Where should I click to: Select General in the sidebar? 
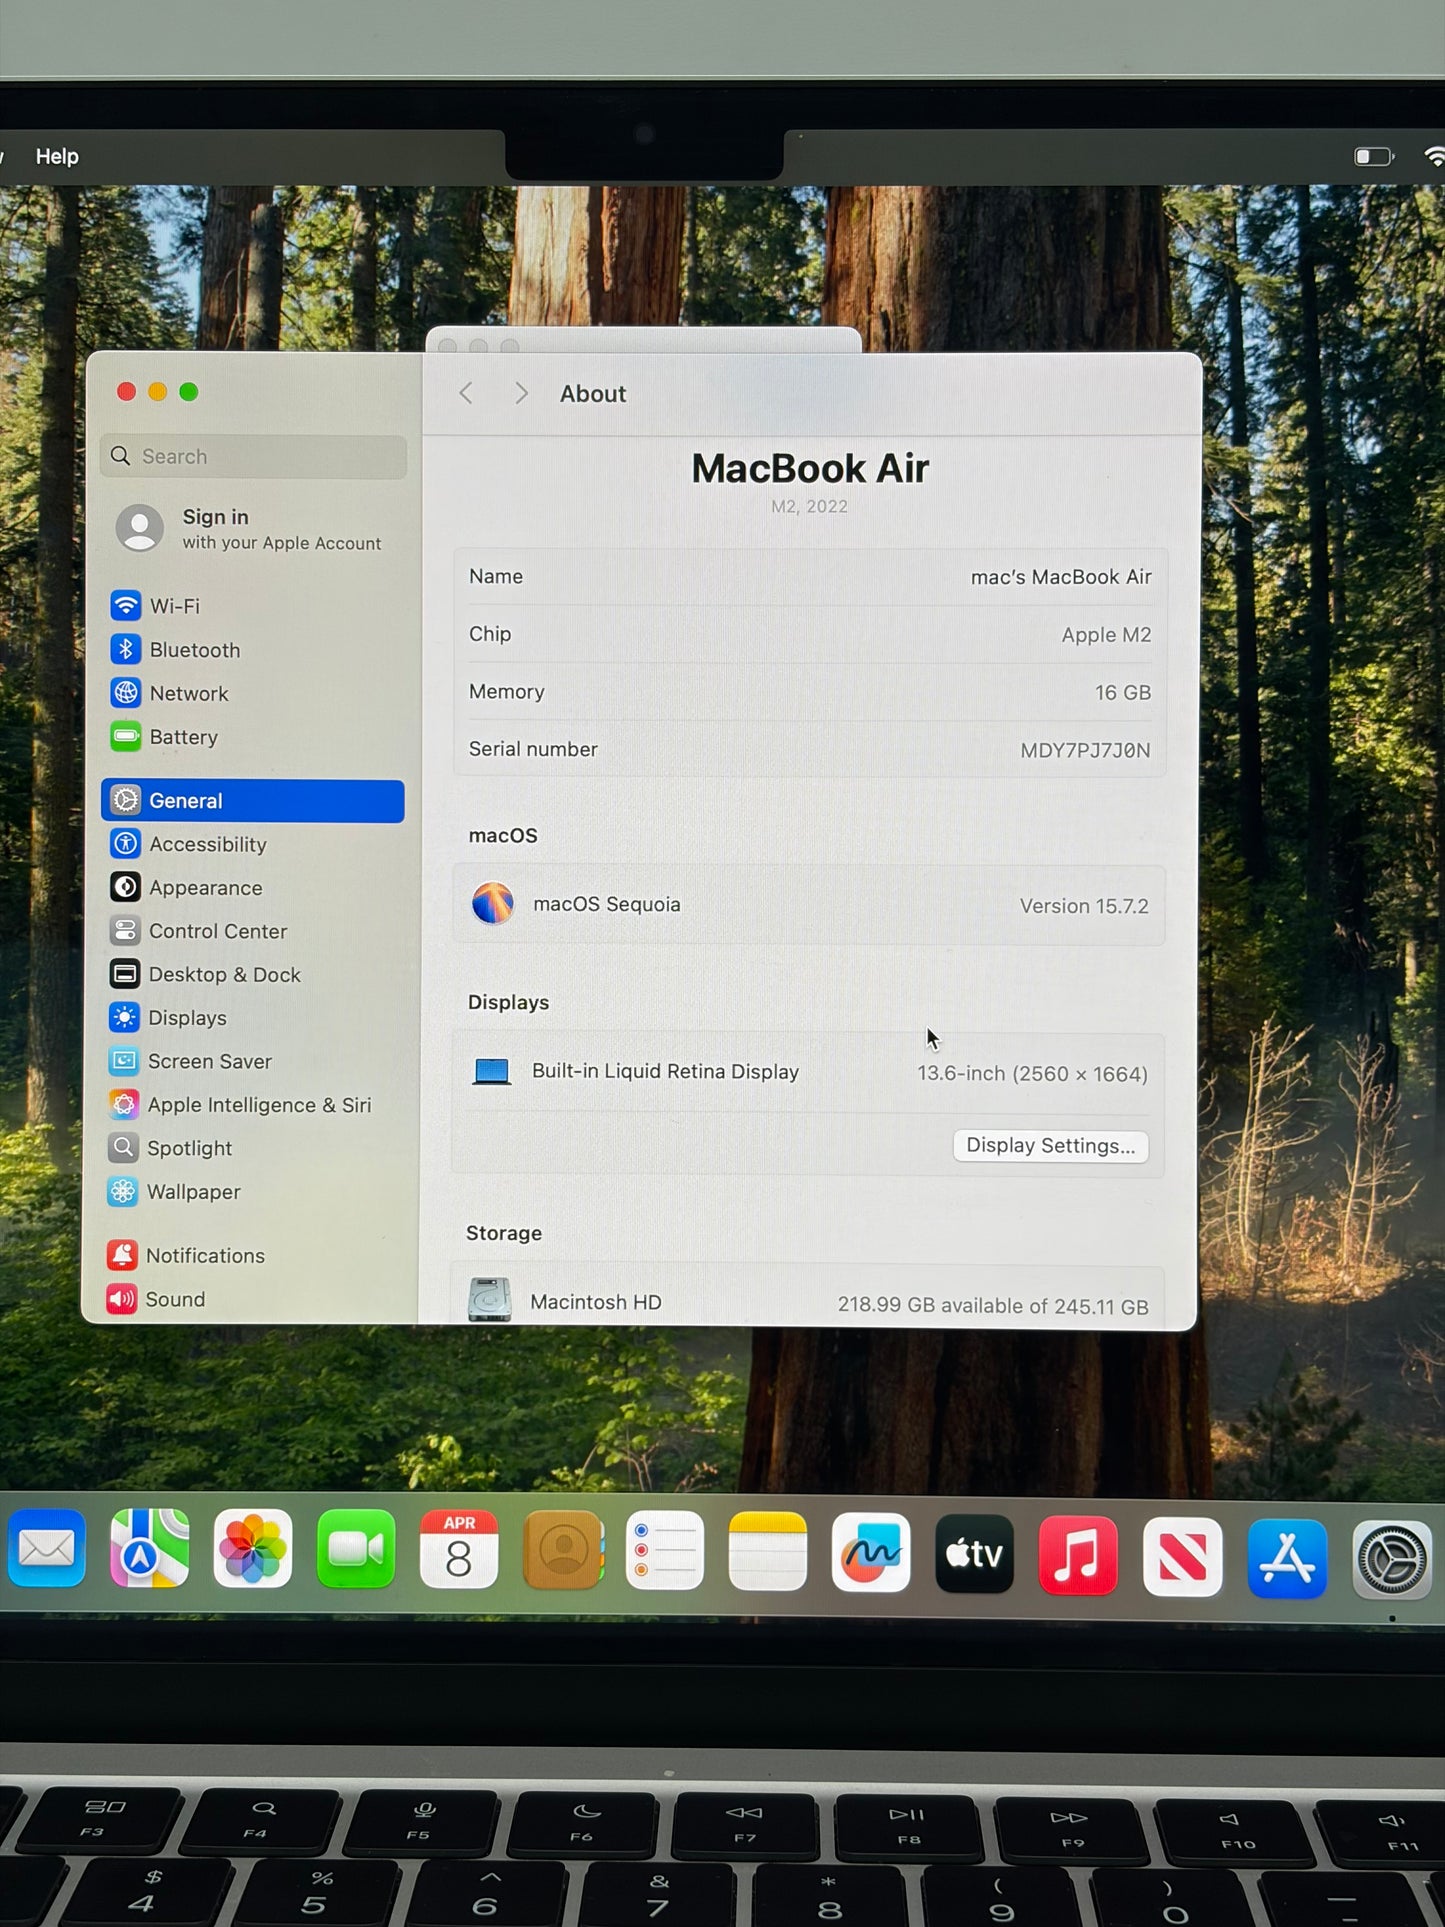point(253,801)
